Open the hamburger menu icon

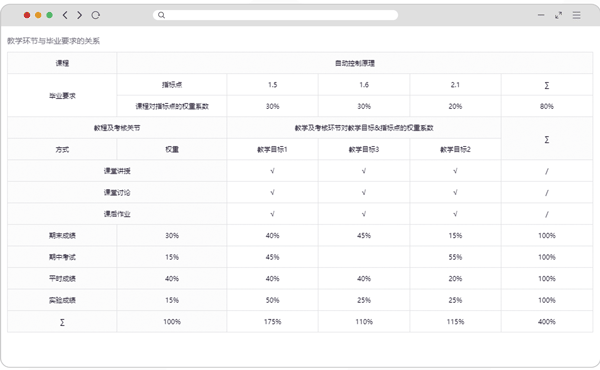point(576,15)
